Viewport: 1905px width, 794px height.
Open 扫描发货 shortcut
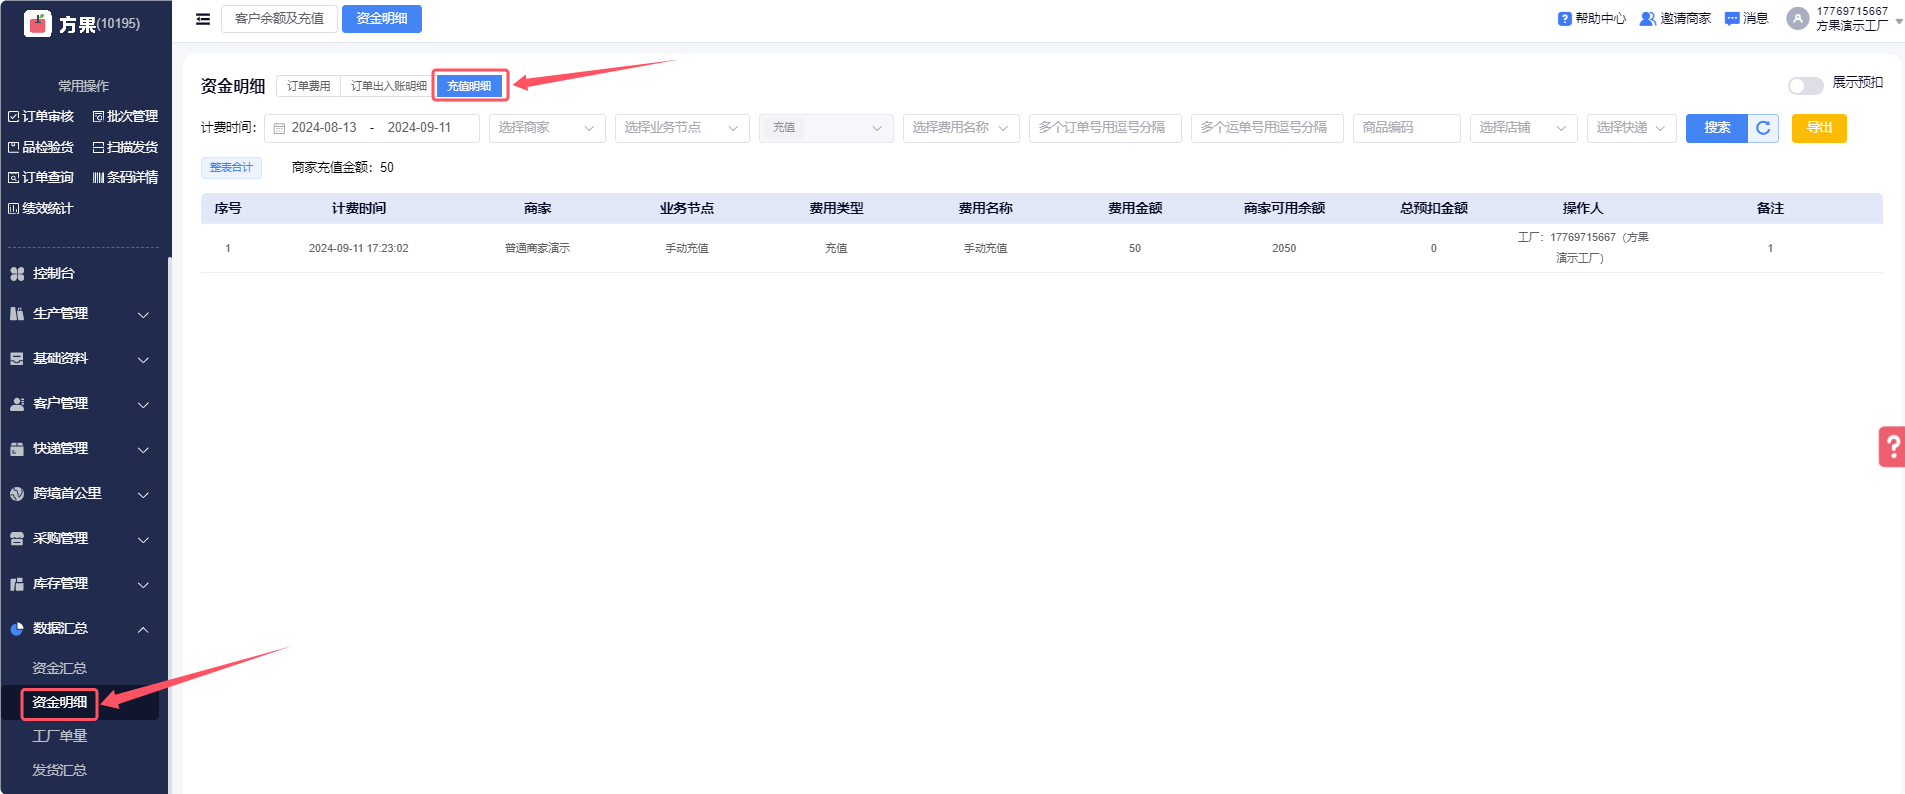point(126,147)
